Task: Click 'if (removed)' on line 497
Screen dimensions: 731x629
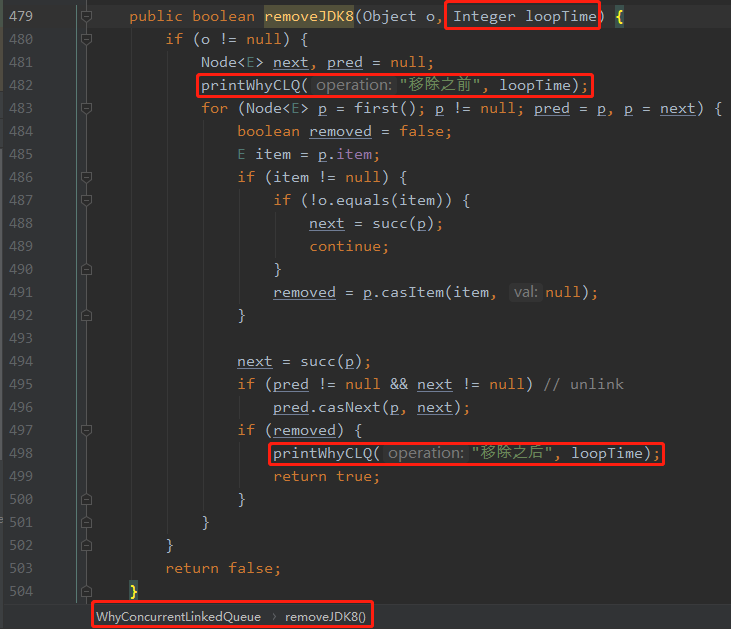Action: (x=290, y=430)
